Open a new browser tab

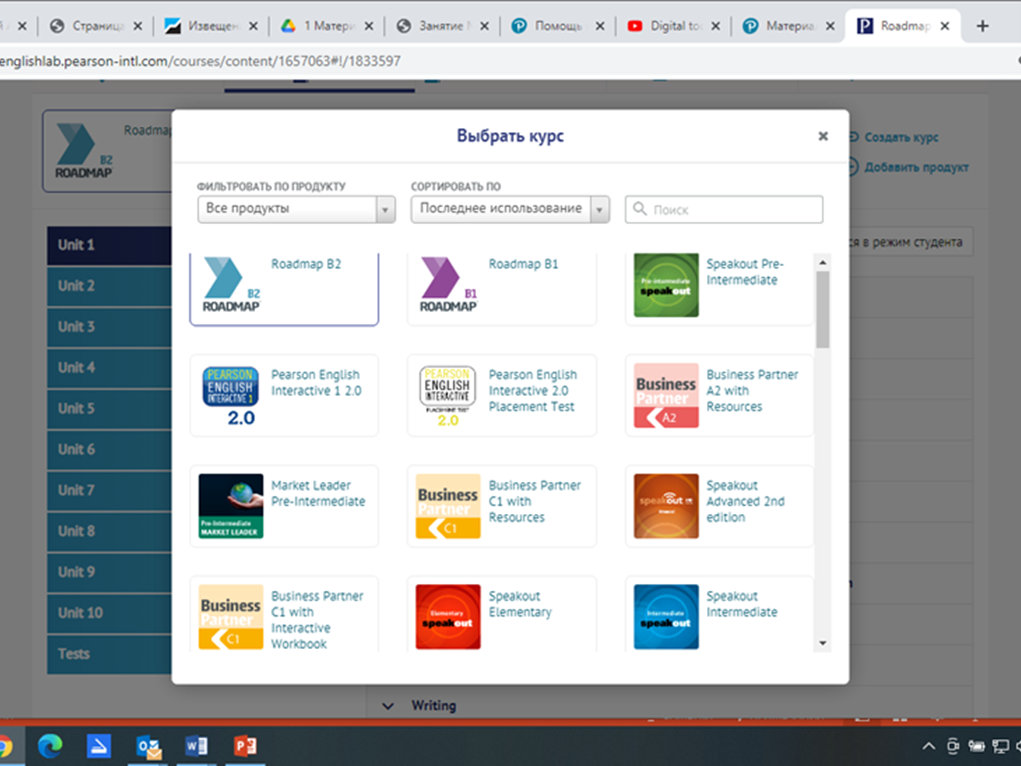pos(983,26)
